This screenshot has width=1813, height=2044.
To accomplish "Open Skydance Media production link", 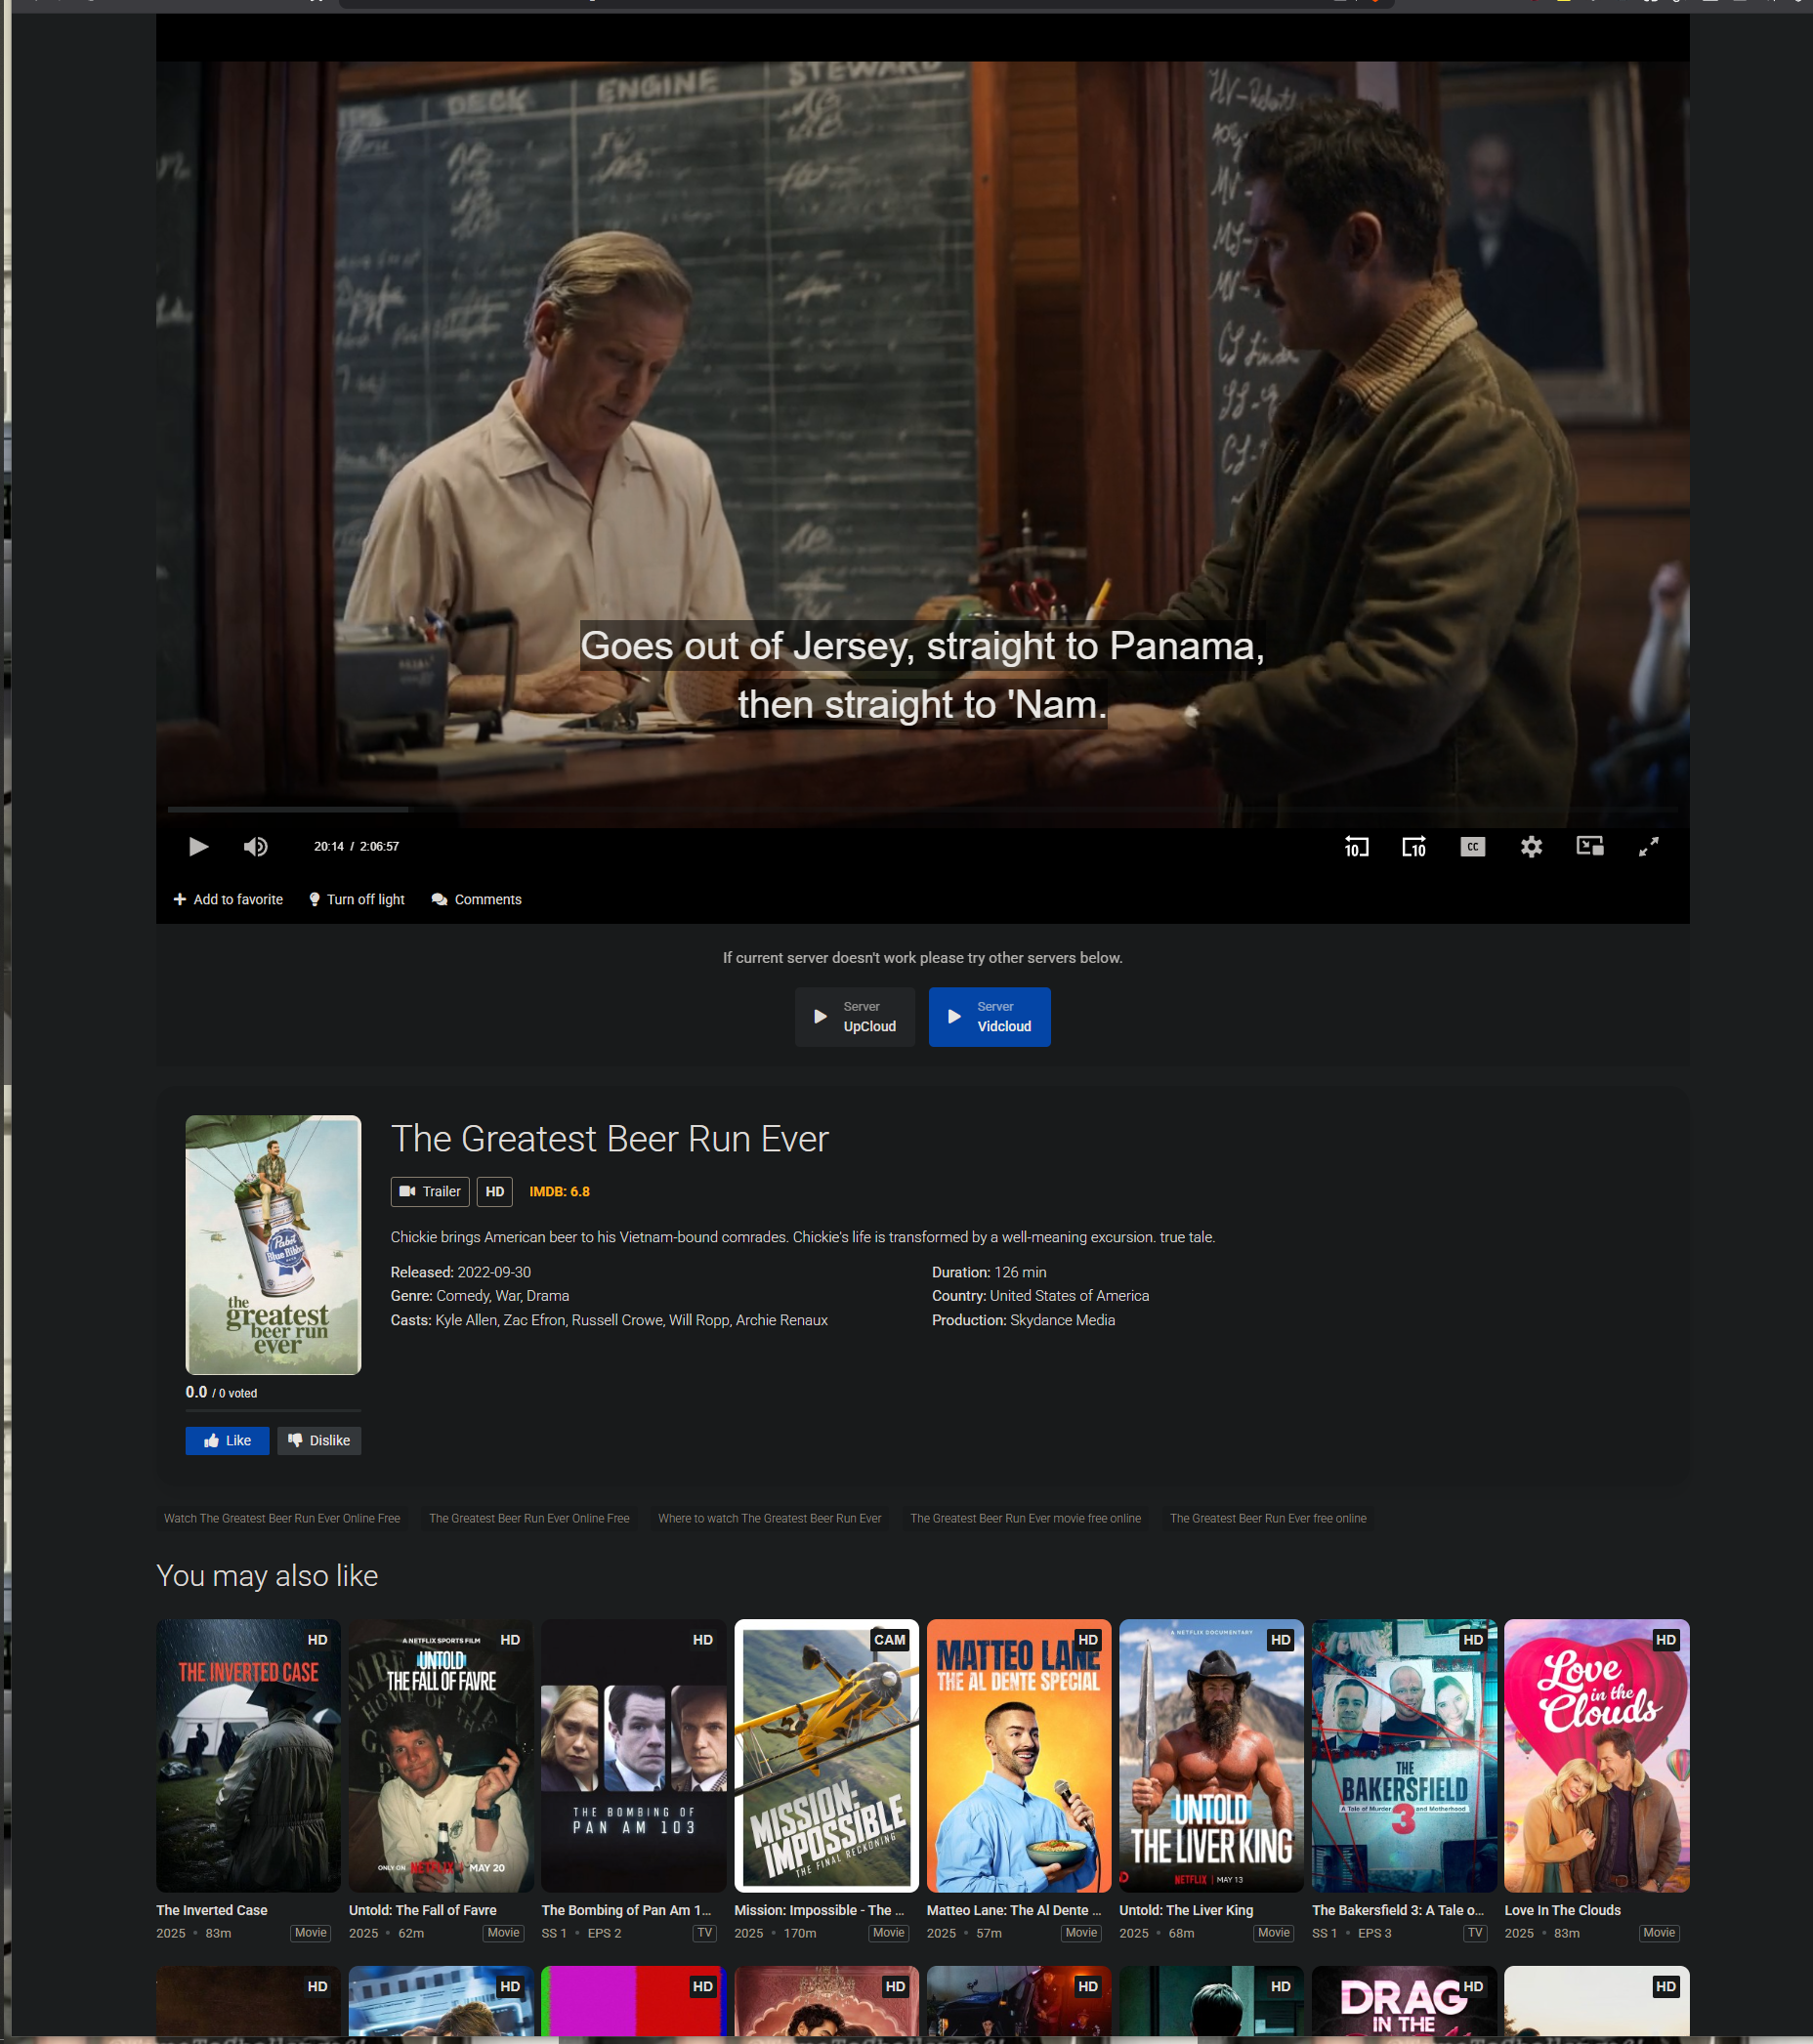I will click(x=1062, y=1320).
